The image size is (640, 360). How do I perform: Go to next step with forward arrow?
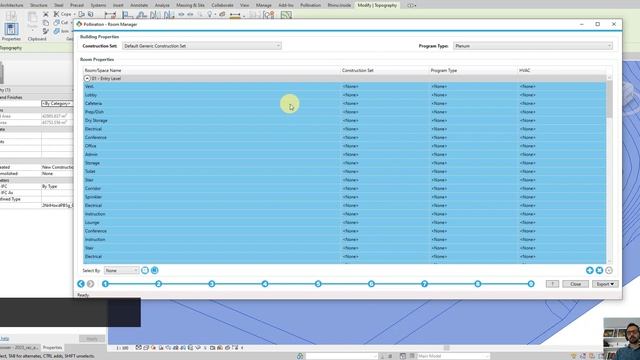[91, 284]
